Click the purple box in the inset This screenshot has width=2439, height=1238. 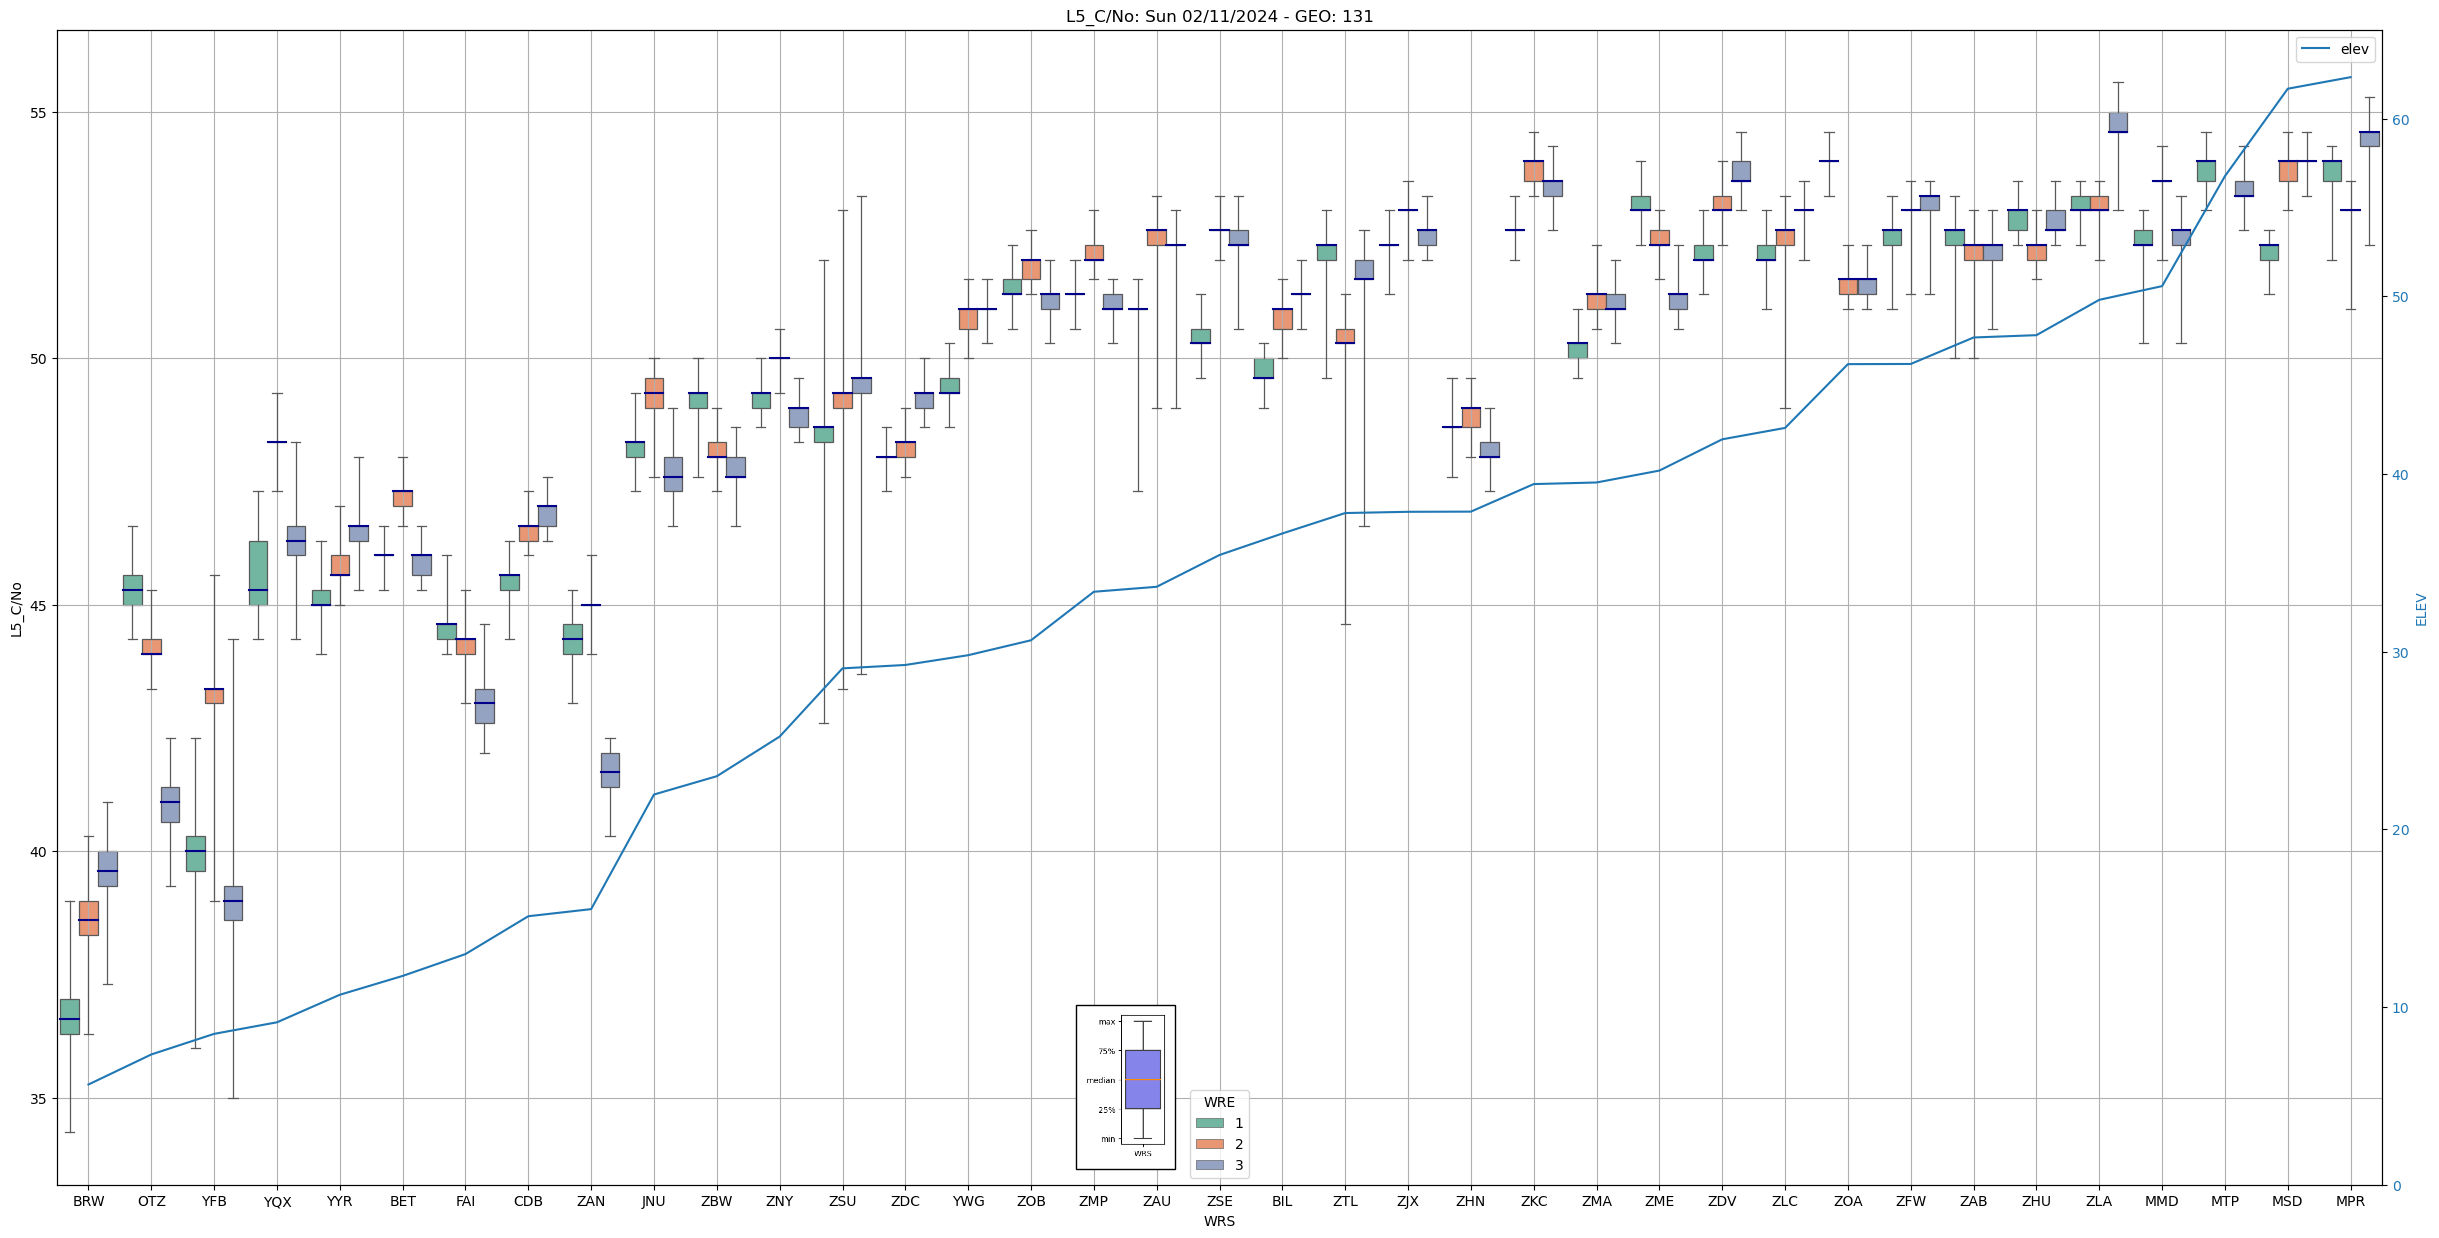(x=1142, y=1079)
